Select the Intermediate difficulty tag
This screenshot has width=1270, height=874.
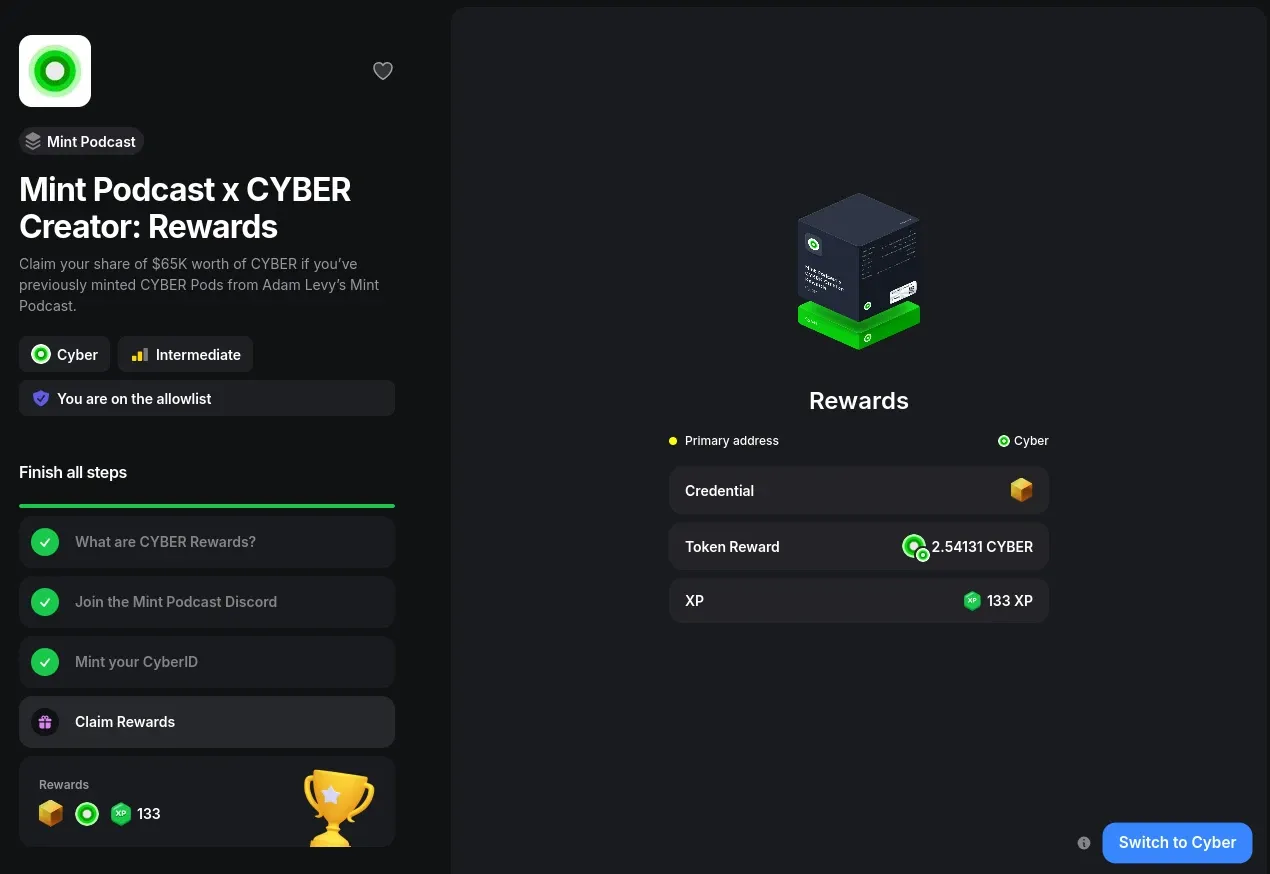point(185,354)
